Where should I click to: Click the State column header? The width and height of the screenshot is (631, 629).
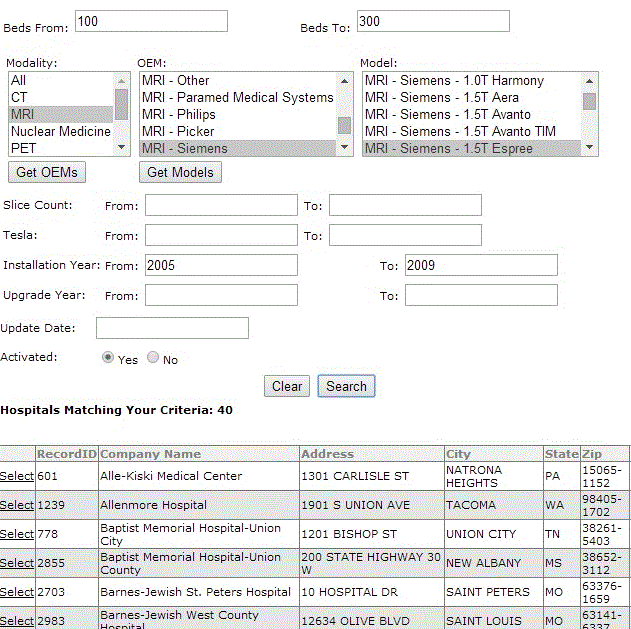561,454
